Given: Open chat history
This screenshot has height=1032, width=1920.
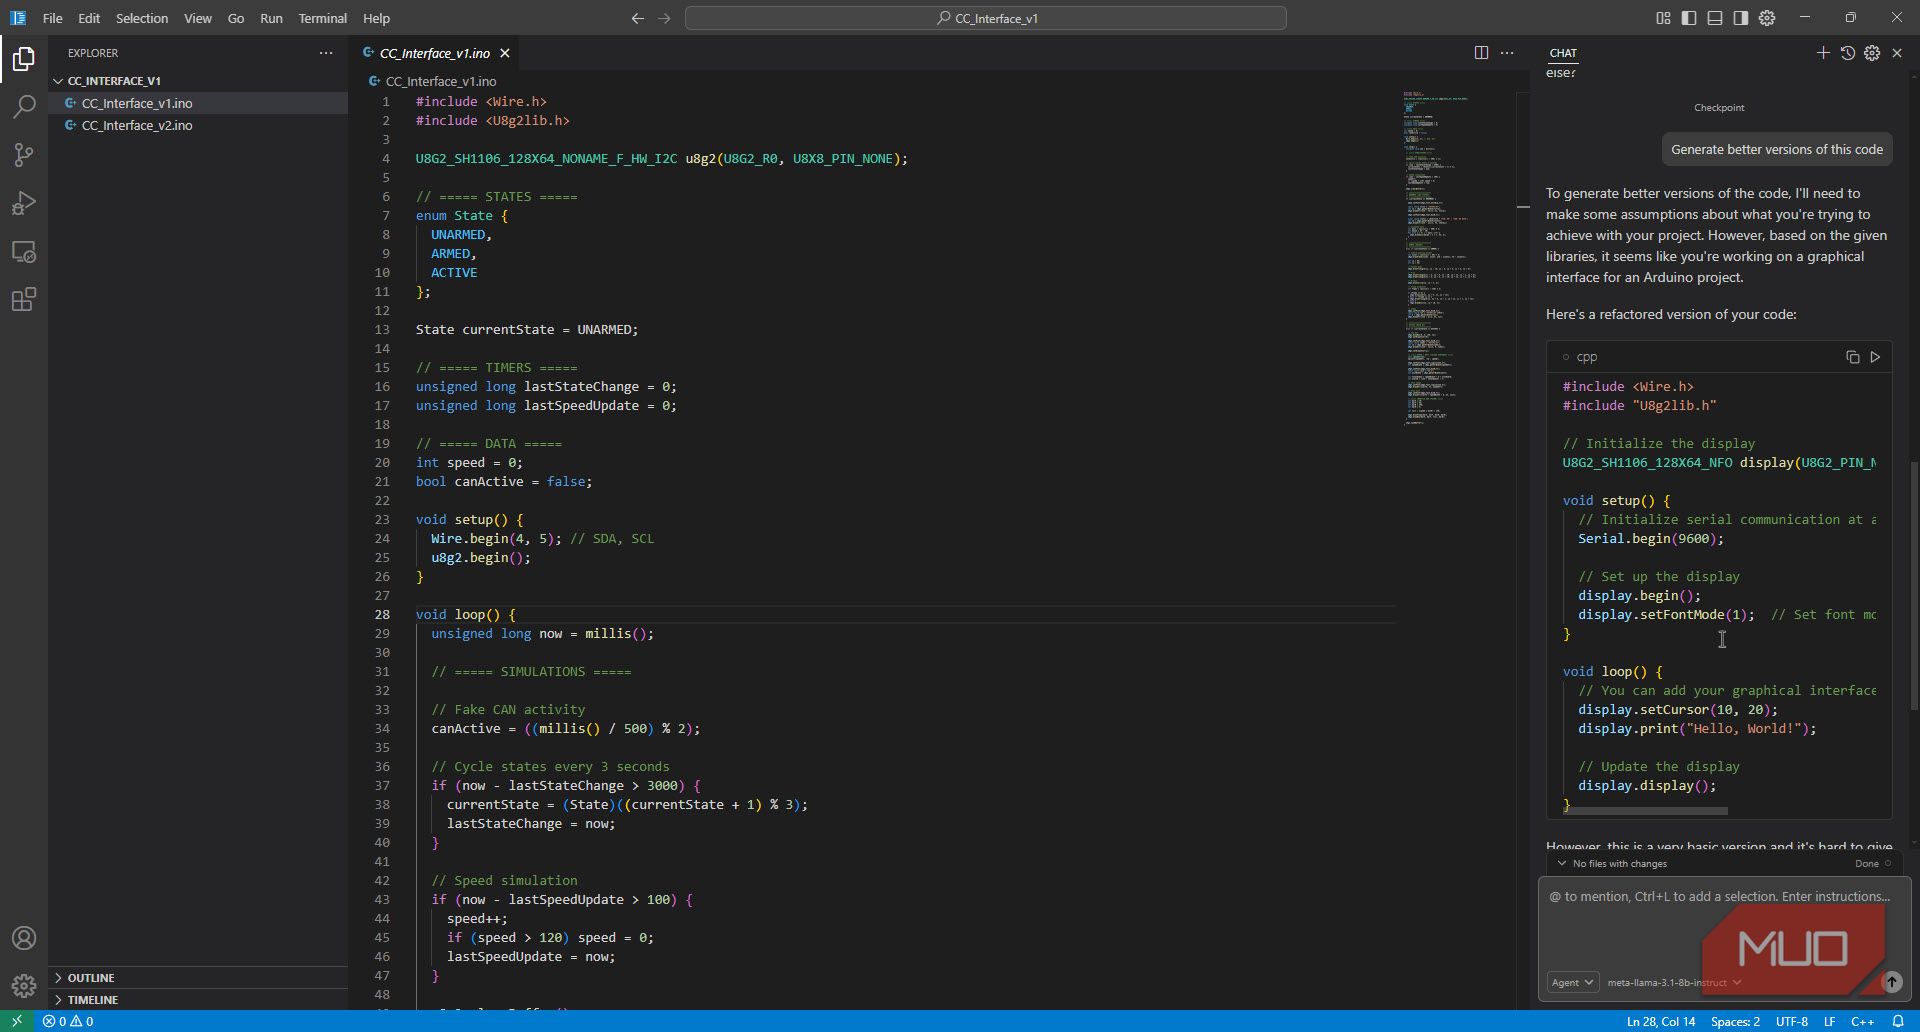Looking at the screenshot, I should click(x=1847, y=53).
